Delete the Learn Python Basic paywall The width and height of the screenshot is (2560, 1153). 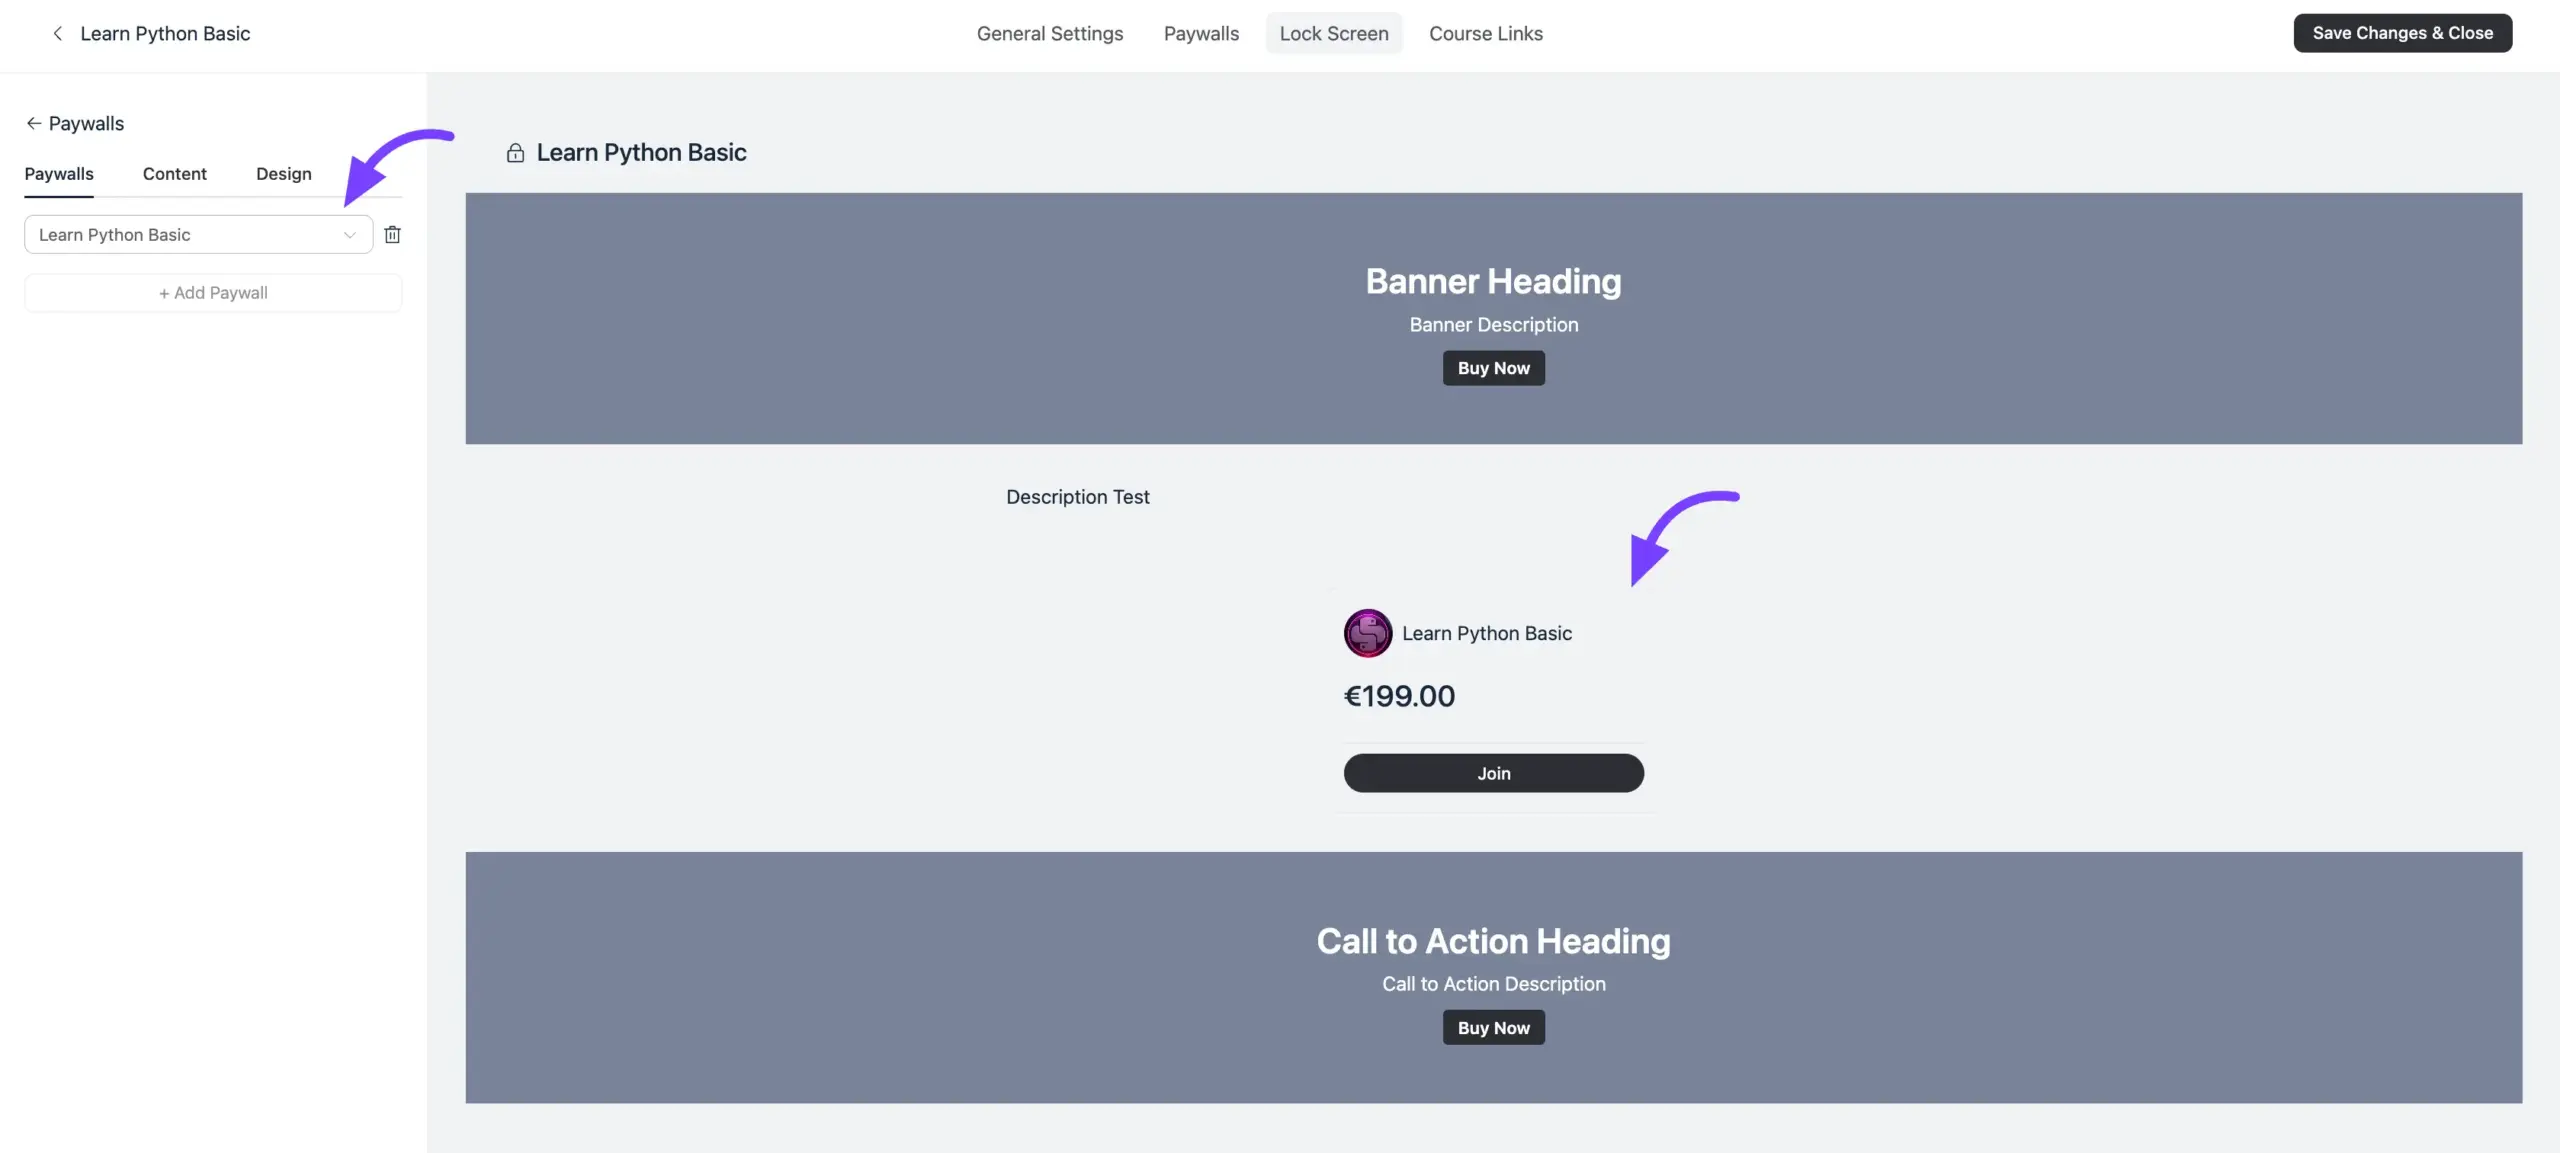pos(392,235)
